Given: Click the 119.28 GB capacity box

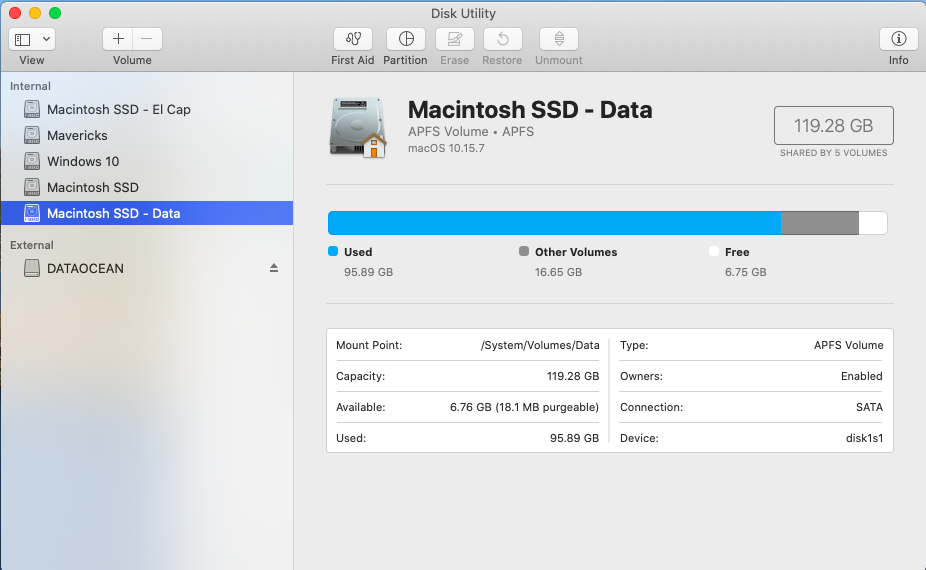Looking at the screenshot, I should pos(833,125).
